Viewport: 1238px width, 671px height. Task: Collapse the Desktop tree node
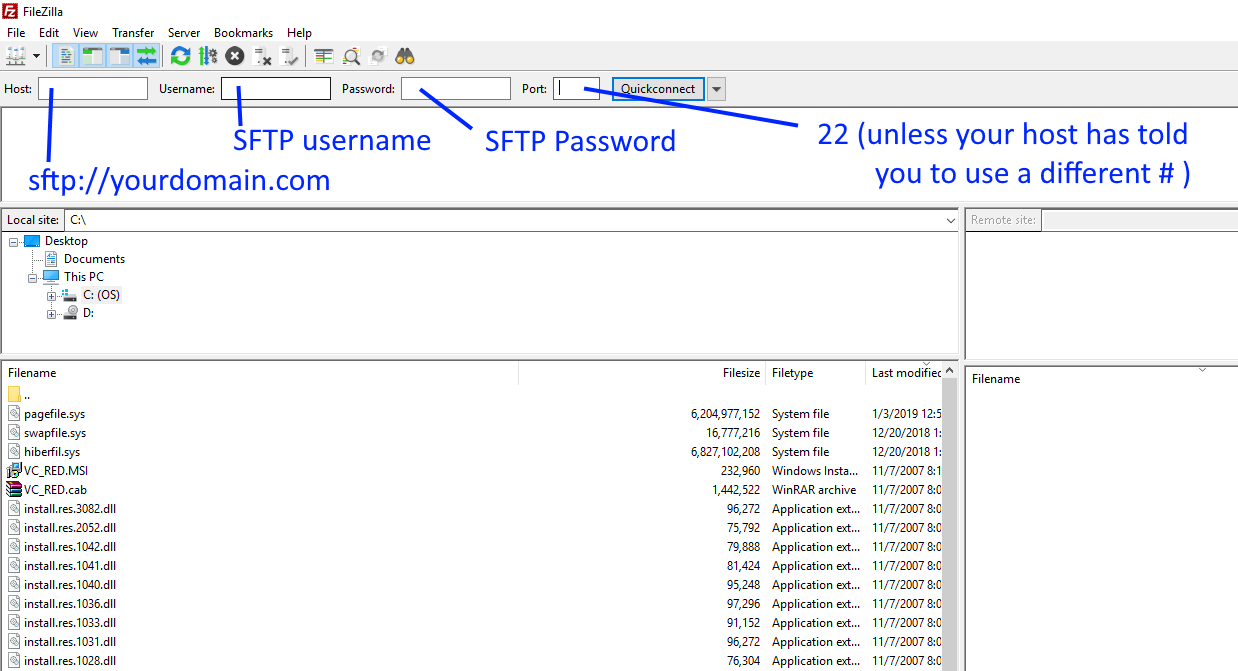pos(13,241)
